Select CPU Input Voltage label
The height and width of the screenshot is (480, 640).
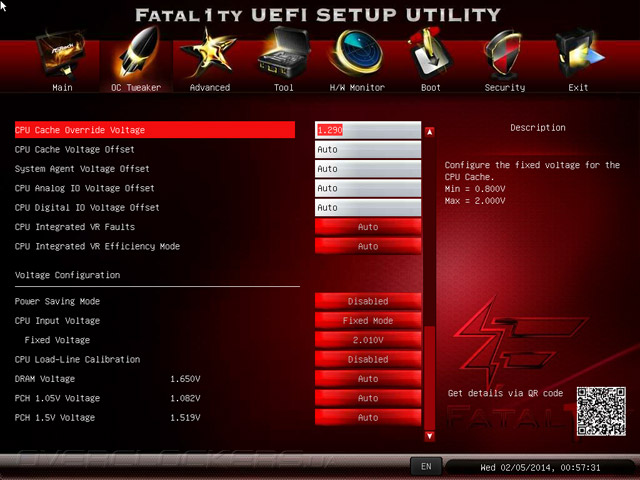click(57, 320)
